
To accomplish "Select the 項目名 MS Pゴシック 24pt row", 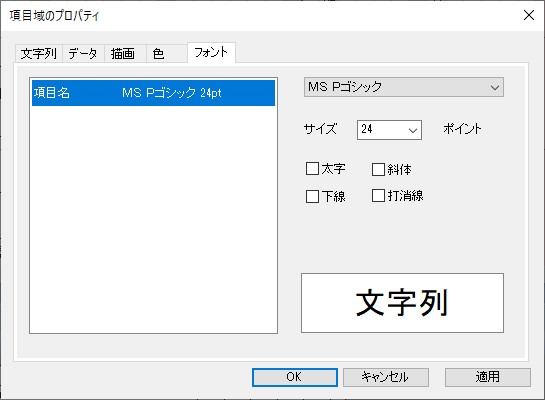I will (153, 93).
